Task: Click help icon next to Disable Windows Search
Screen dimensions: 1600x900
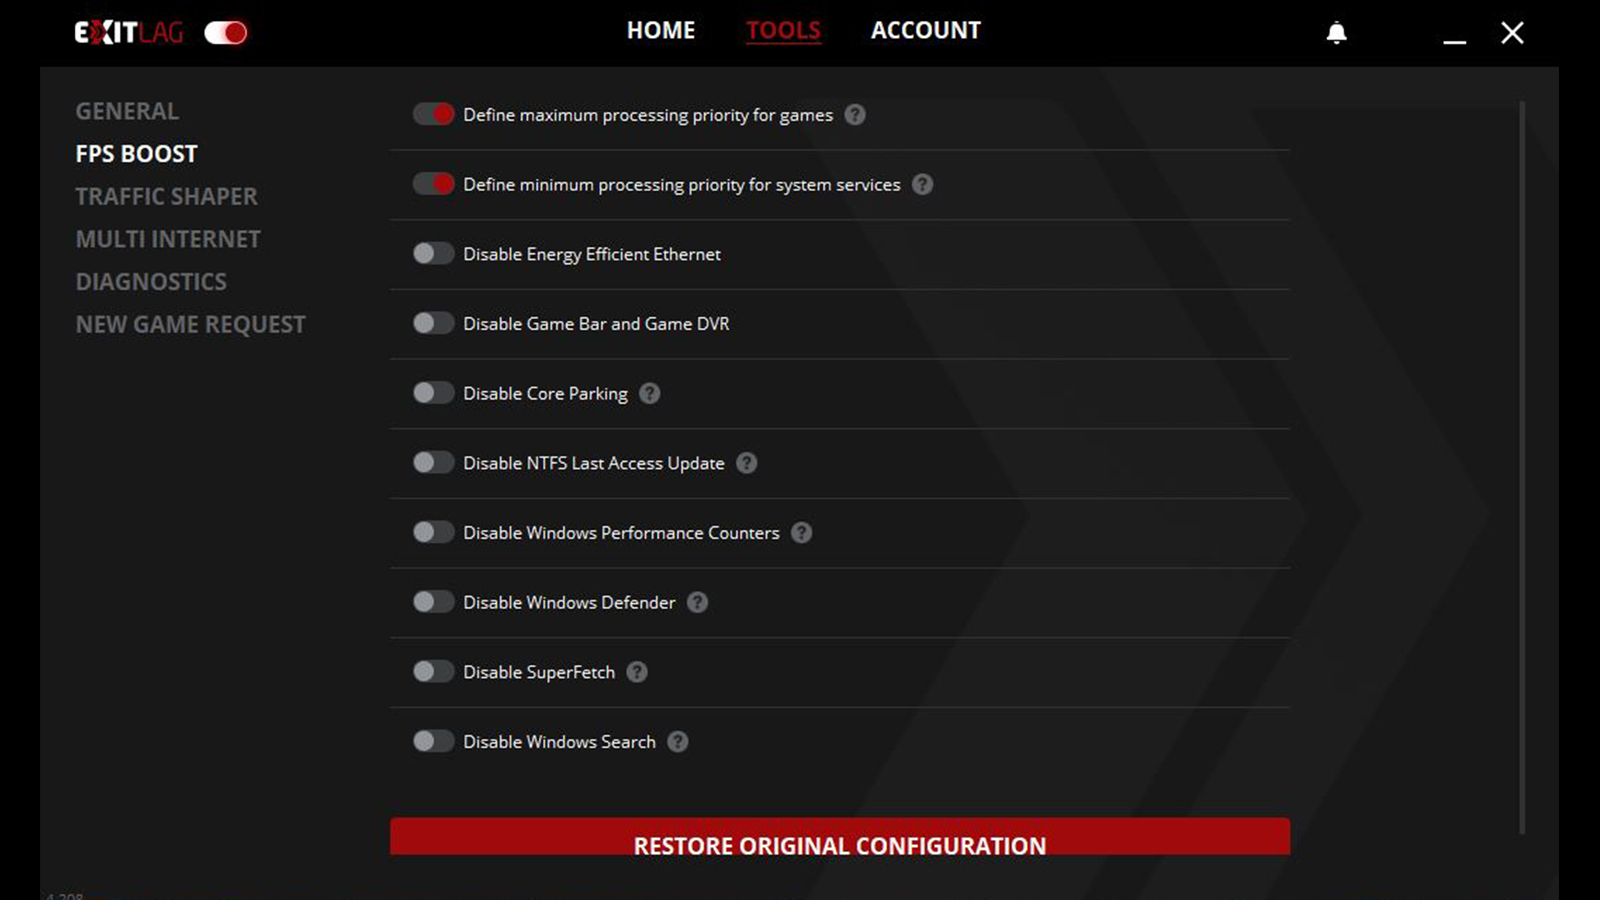Action: tap(677, 742)
